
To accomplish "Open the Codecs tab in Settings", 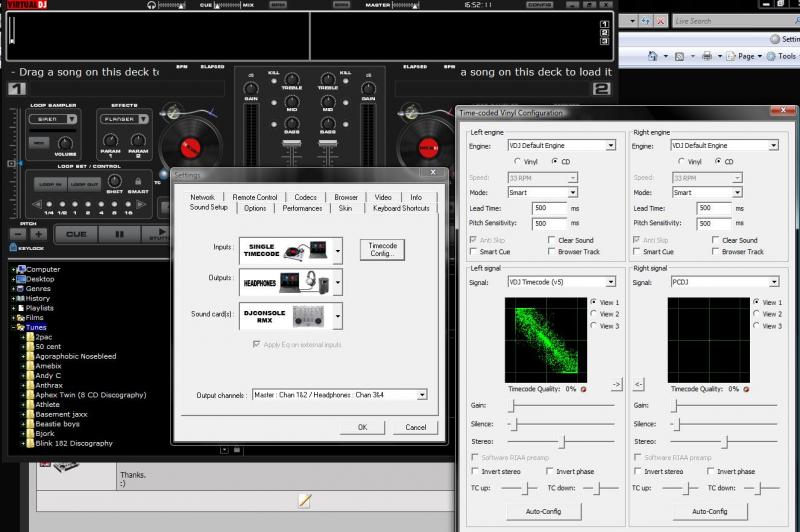I will [306, 197].
